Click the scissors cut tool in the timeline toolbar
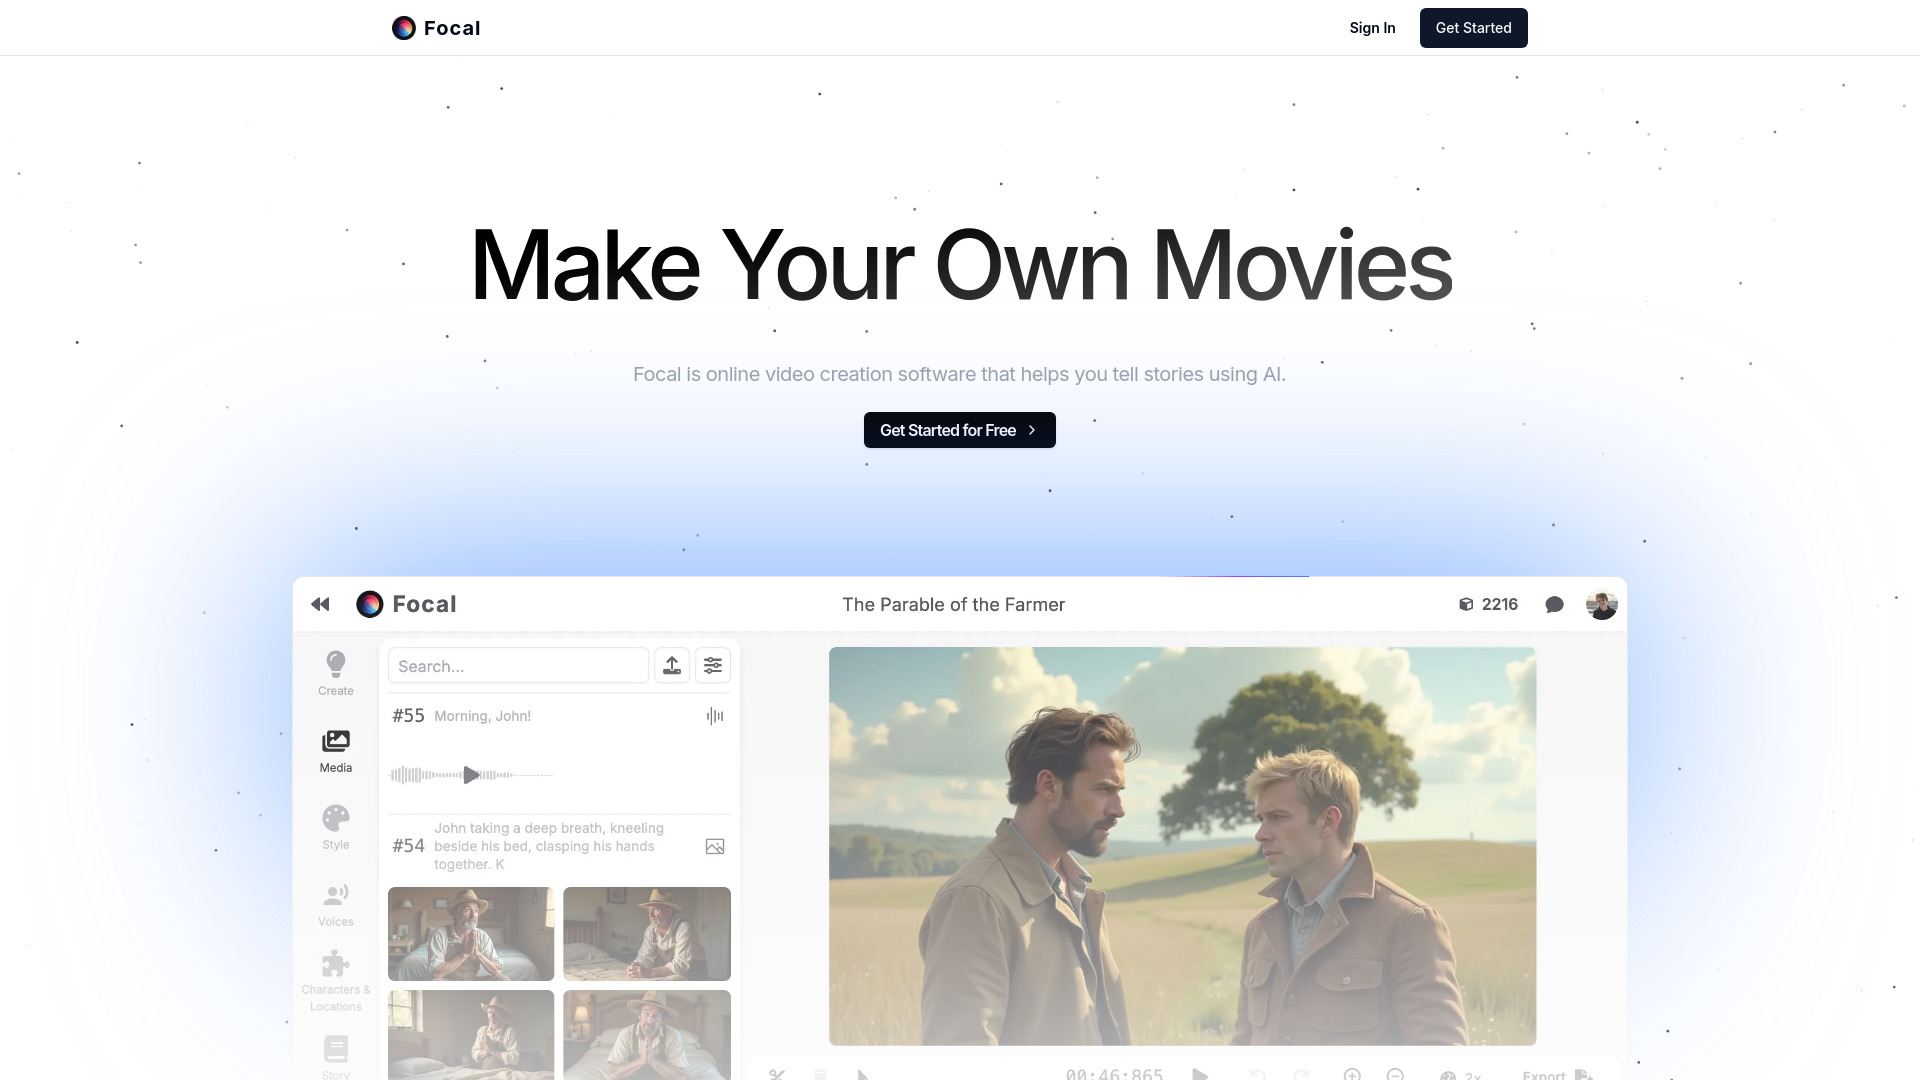Screen dimensions: 1920x1080 (x=778, y=1076)
